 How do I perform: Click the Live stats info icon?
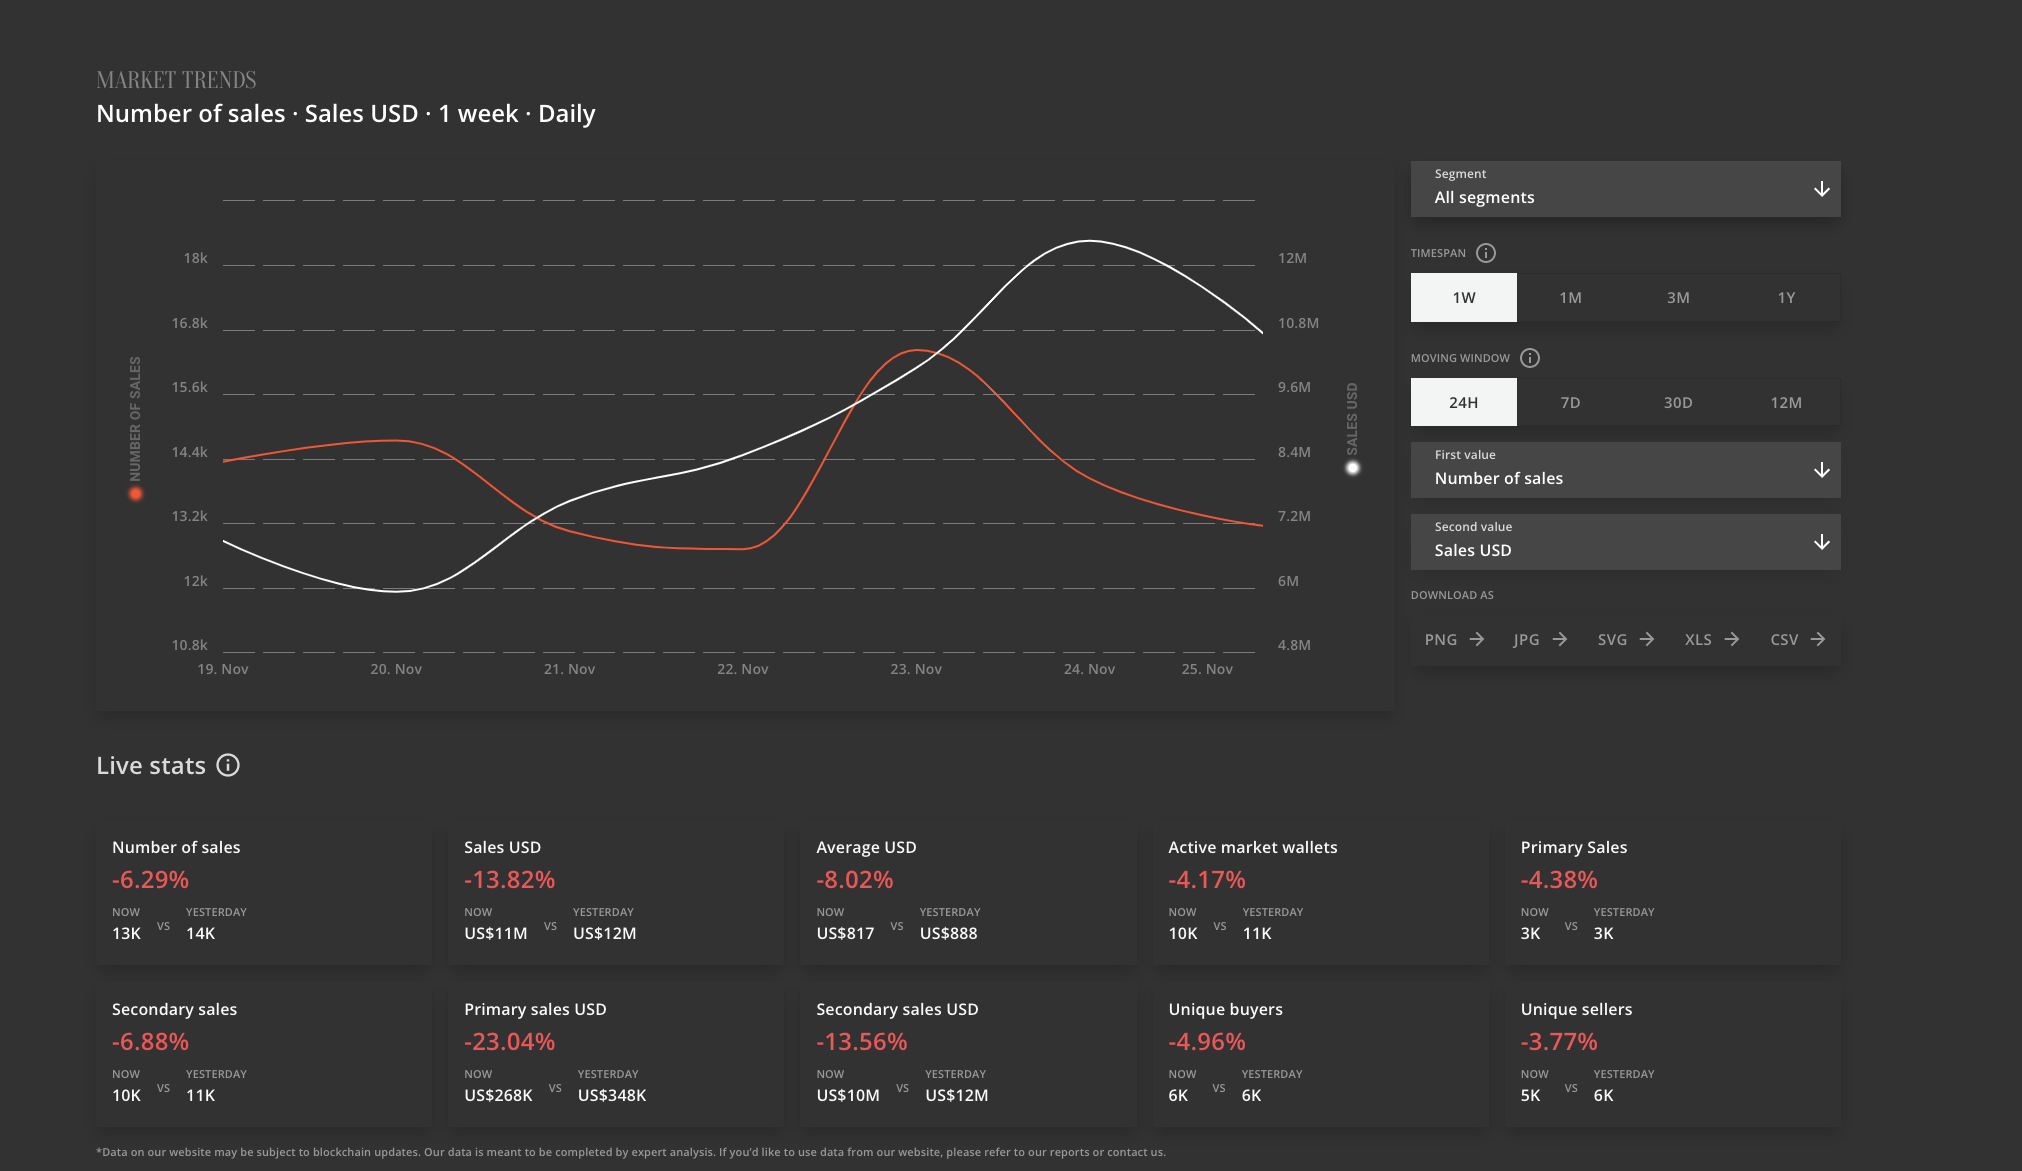click(228, 765)
